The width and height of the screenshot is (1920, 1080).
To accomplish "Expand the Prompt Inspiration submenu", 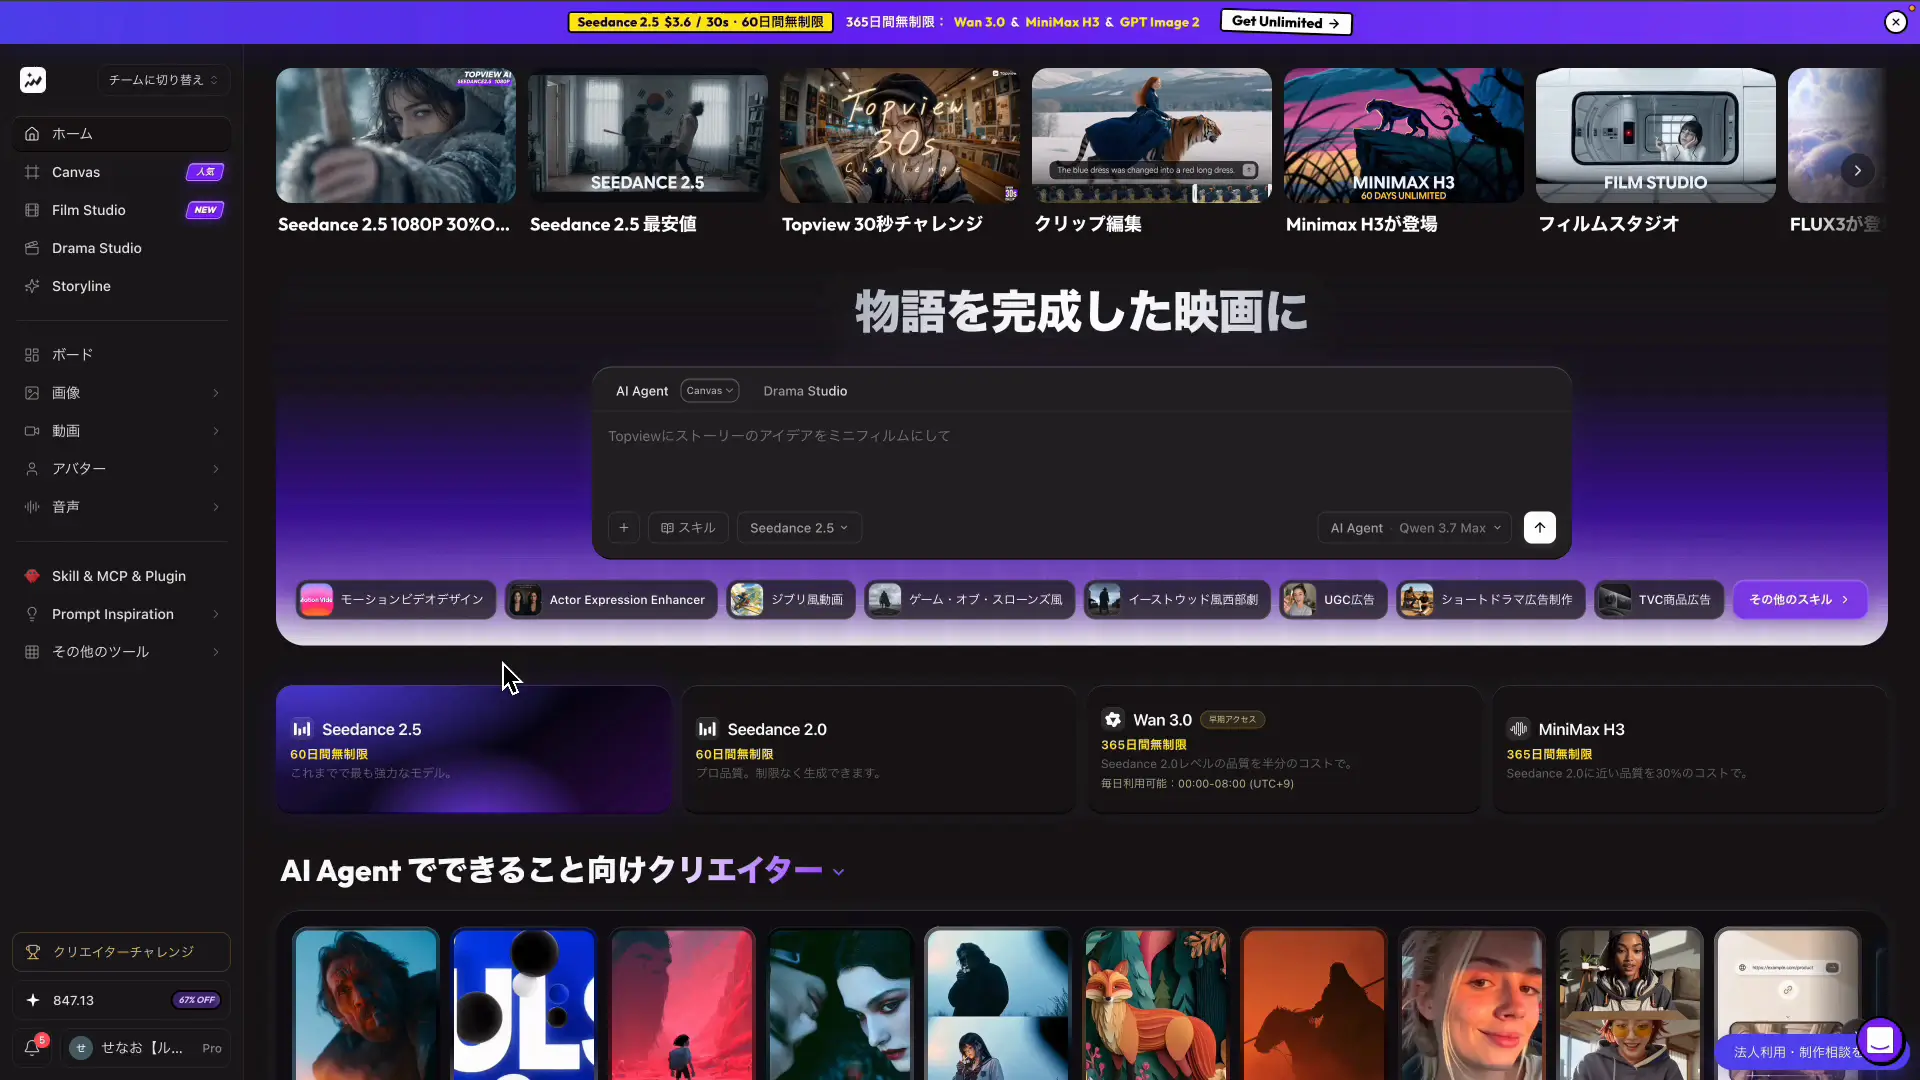I will [x=216, y=614].
